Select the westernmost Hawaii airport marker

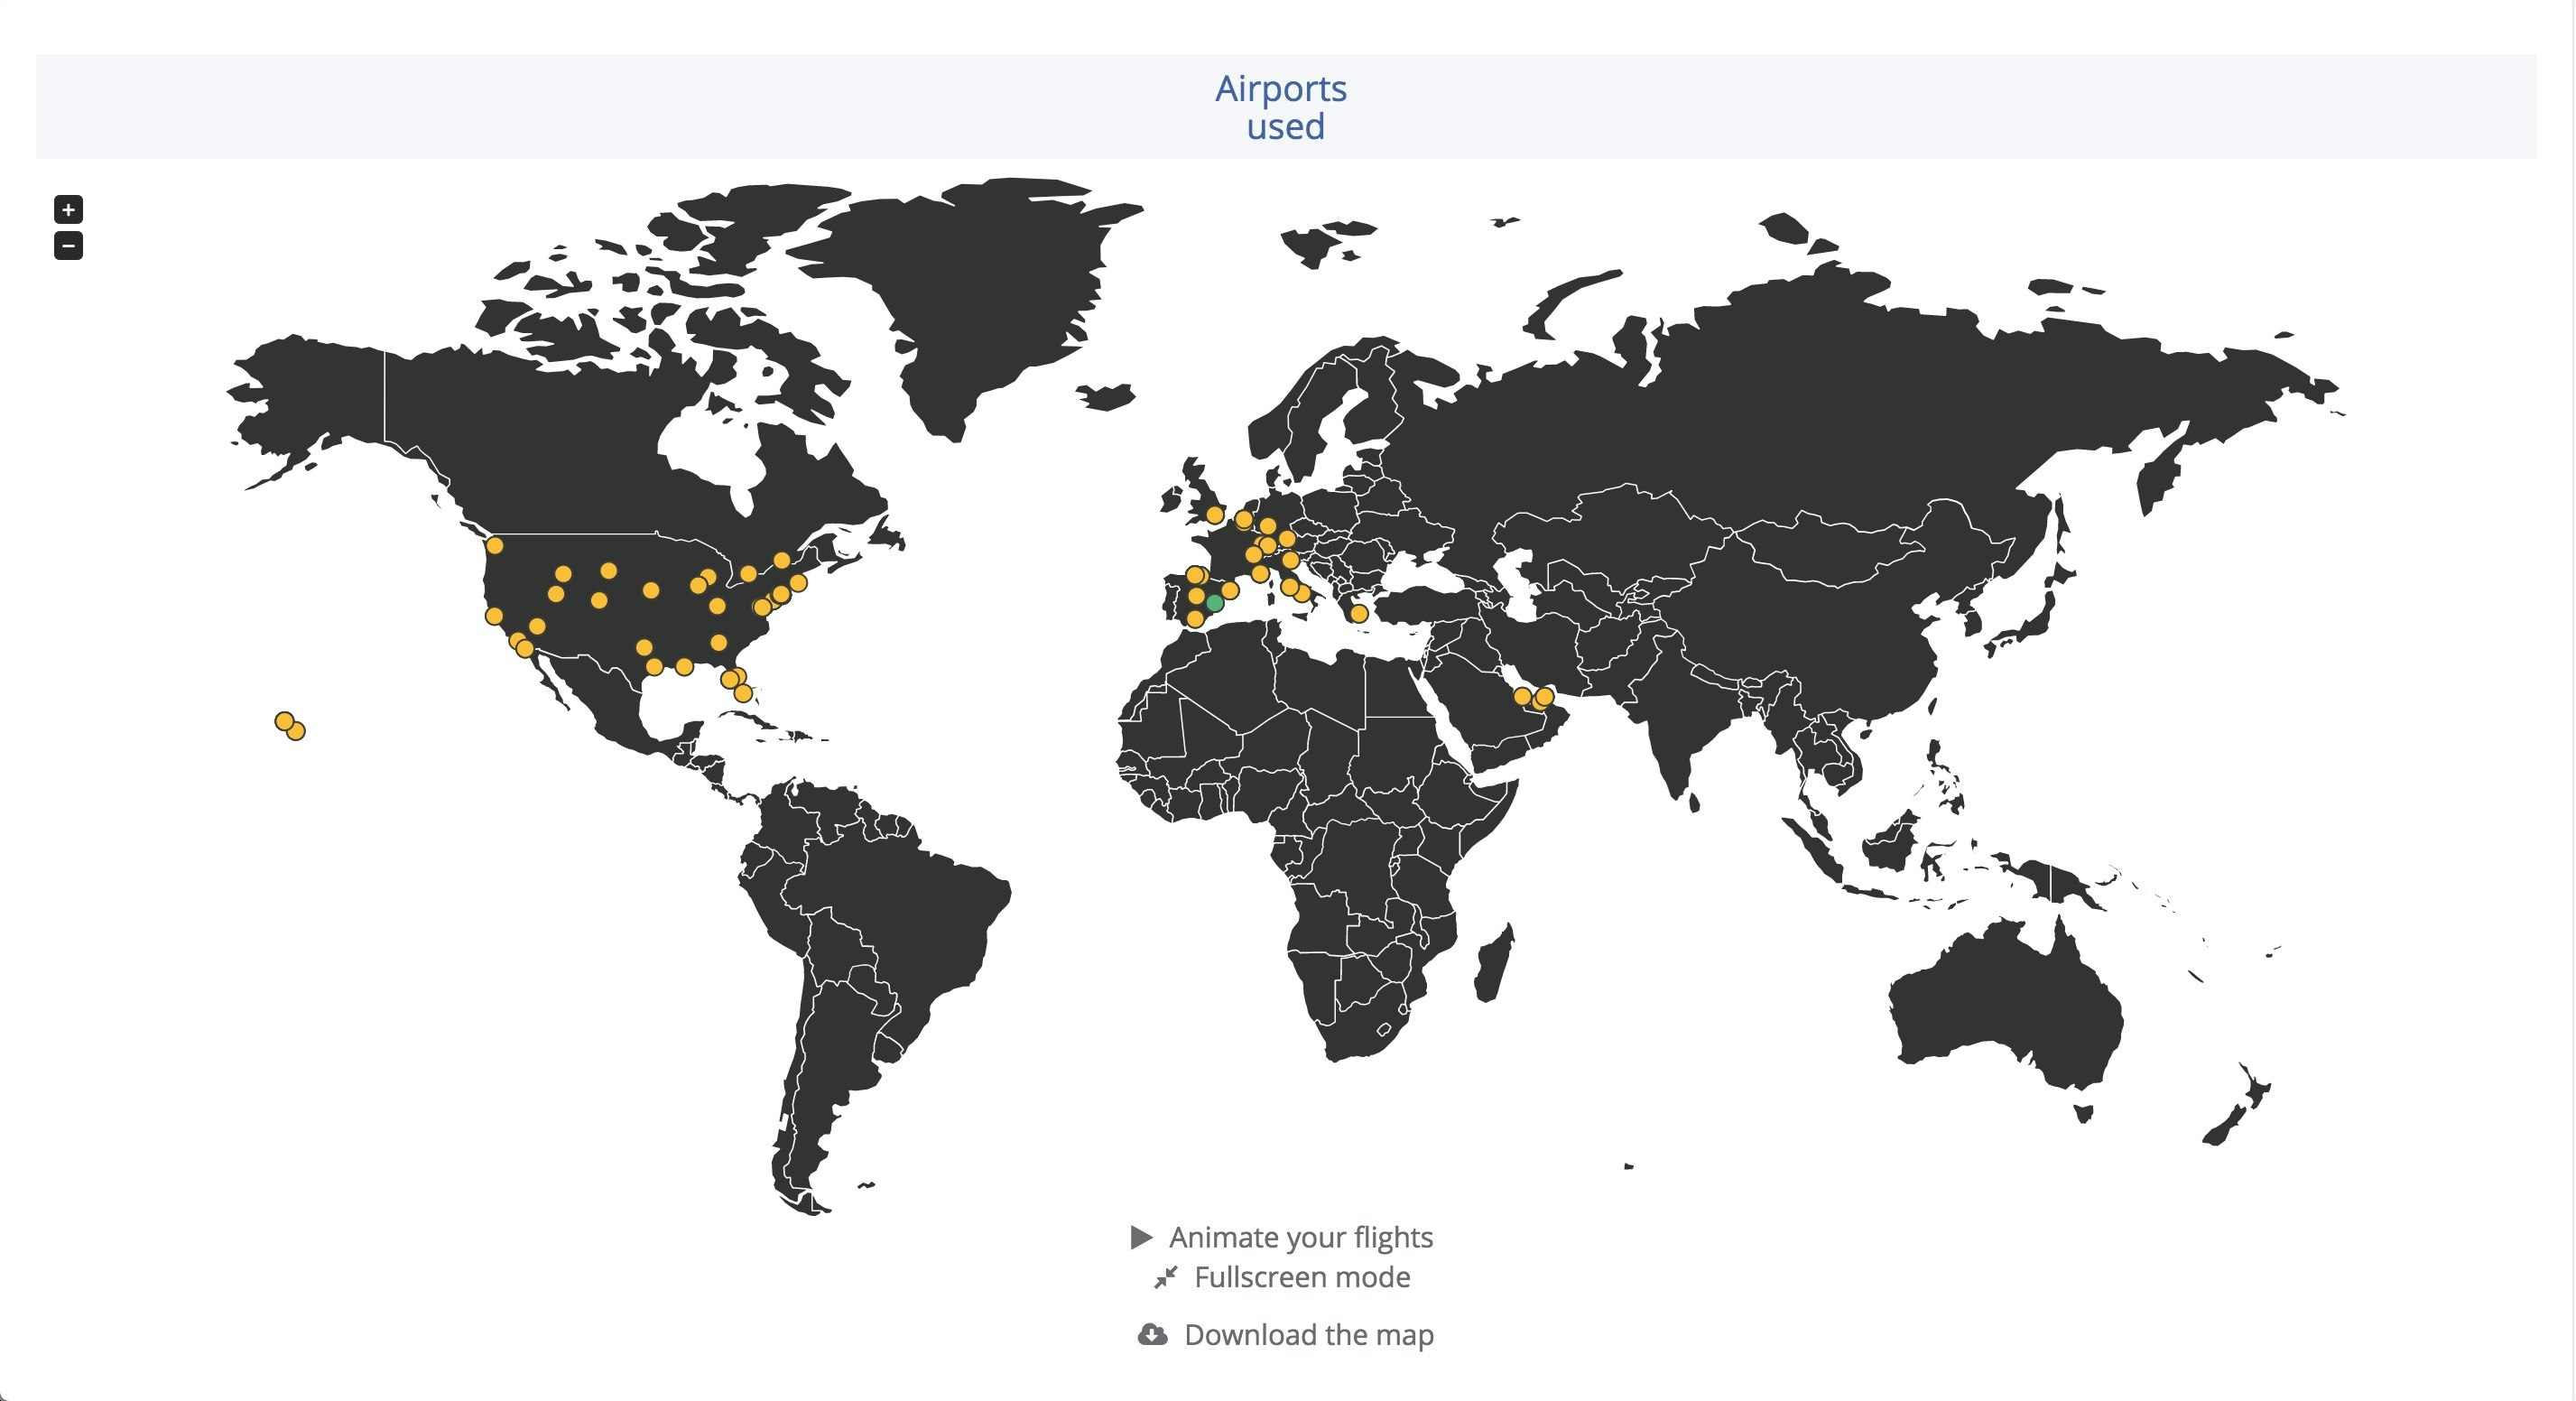(284, 721)
